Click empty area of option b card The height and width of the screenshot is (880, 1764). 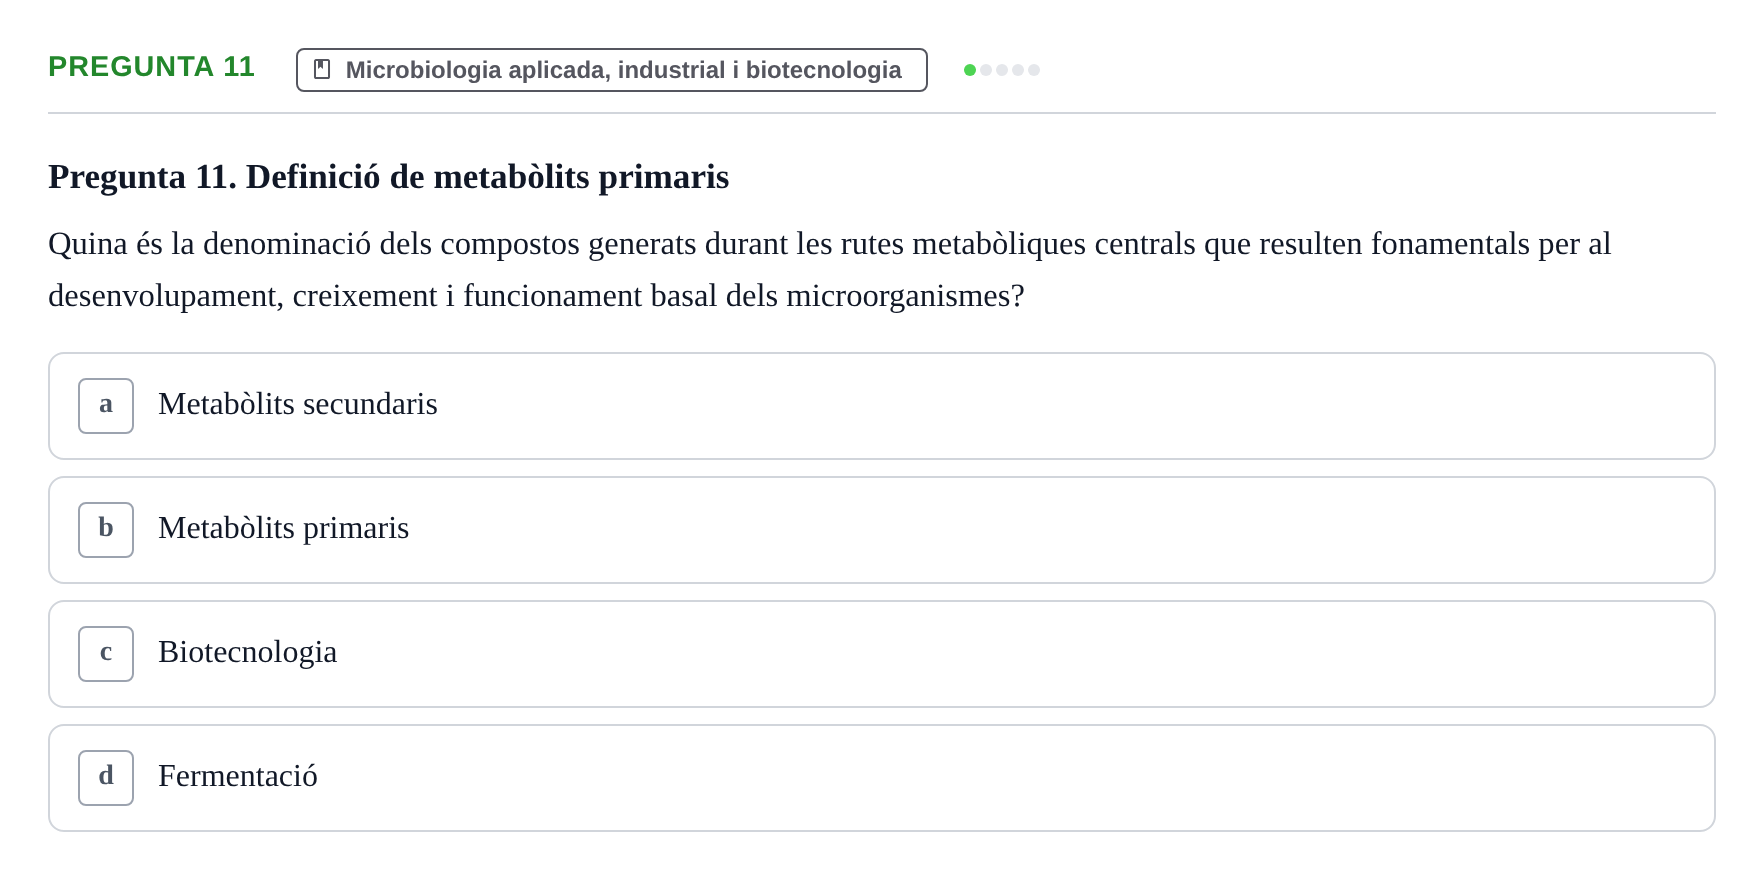[x=1060, y=530]
